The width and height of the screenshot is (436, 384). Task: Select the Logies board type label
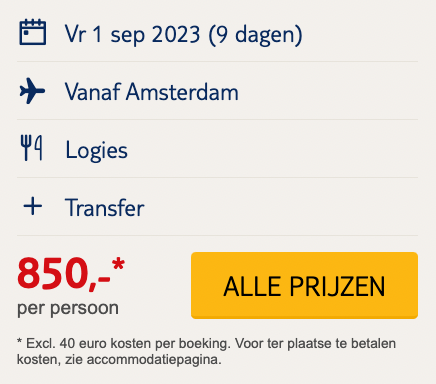pos(96,151)
